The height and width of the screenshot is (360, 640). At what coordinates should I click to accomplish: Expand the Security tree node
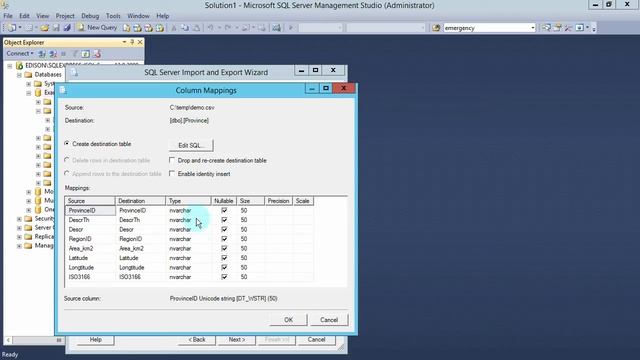19,219
